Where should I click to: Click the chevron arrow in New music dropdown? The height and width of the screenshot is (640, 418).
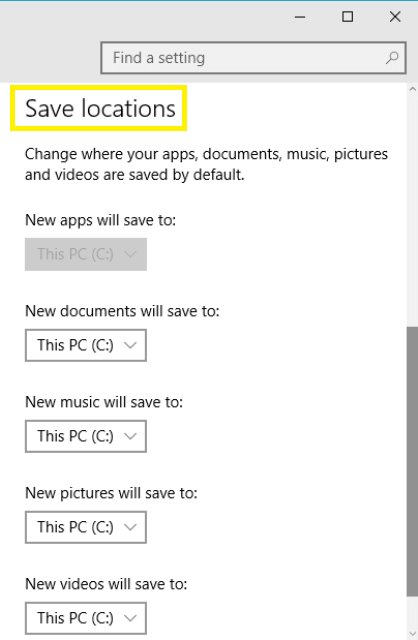point(130,436)
